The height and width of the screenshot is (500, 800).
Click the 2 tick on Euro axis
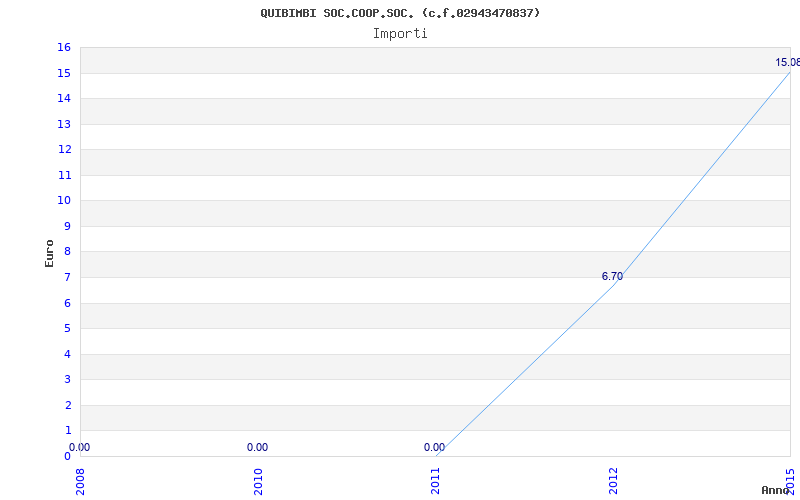pos(67,405)
